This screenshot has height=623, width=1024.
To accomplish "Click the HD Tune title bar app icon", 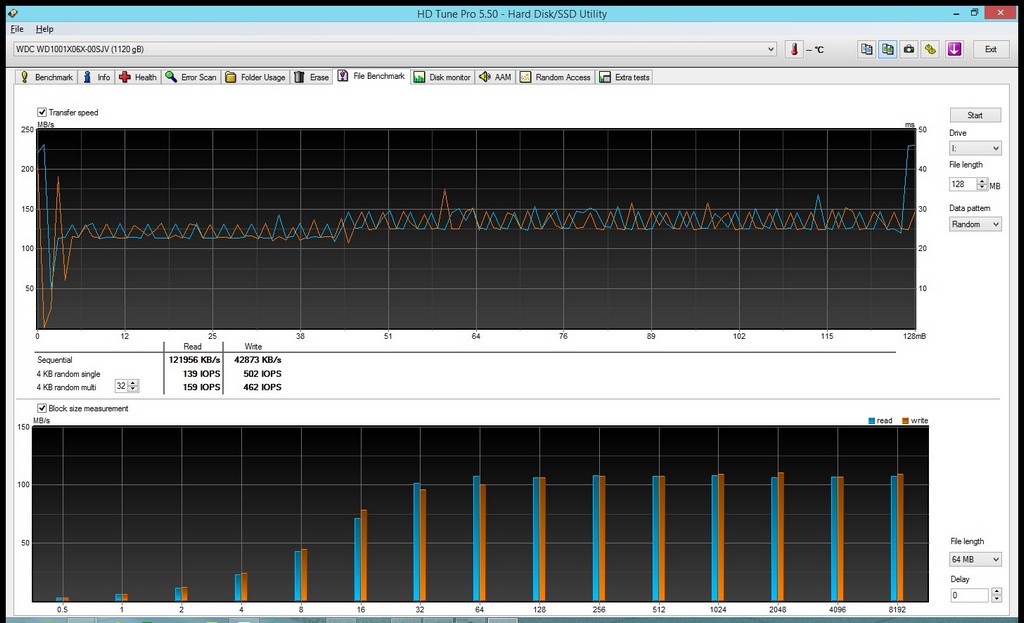I will [x=12, y=13].
